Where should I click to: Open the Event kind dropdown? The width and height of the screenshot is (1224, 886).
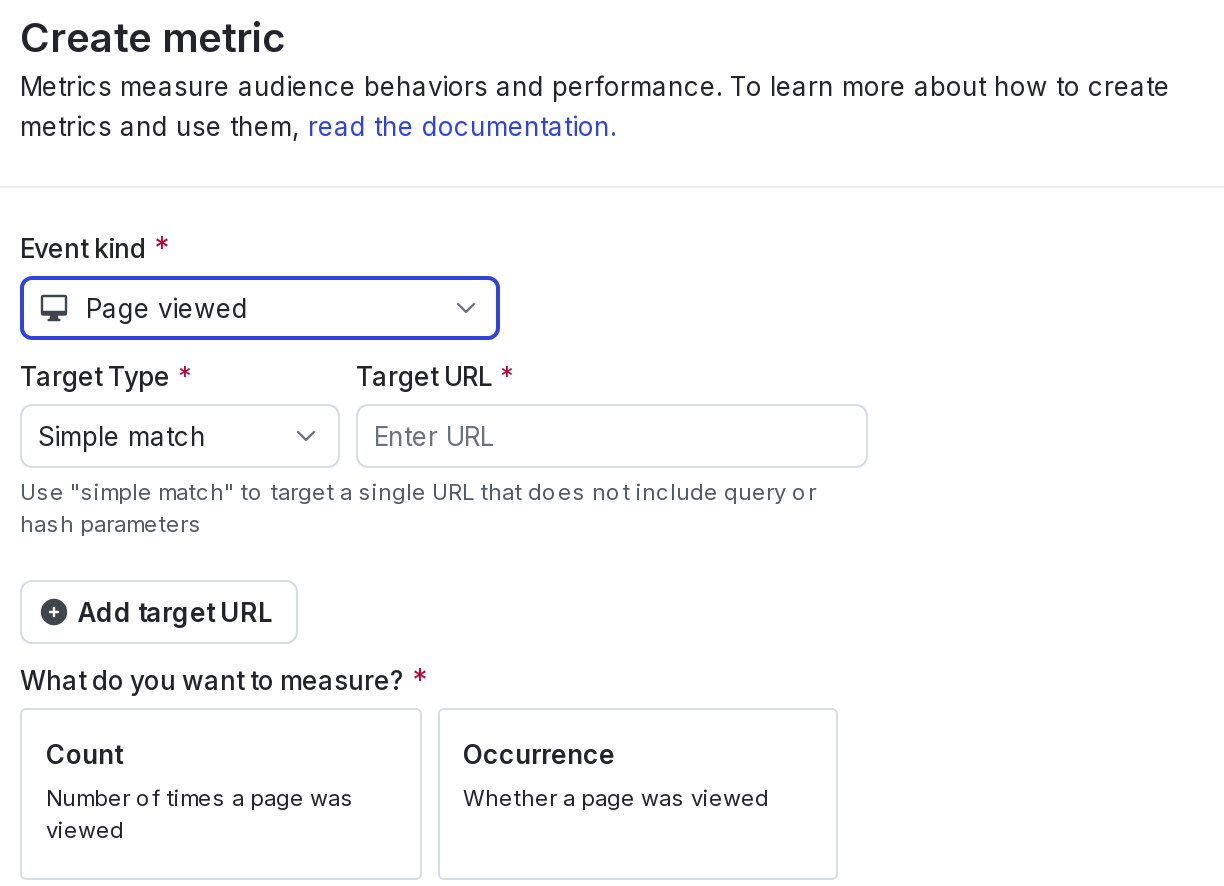coord(260,308)
